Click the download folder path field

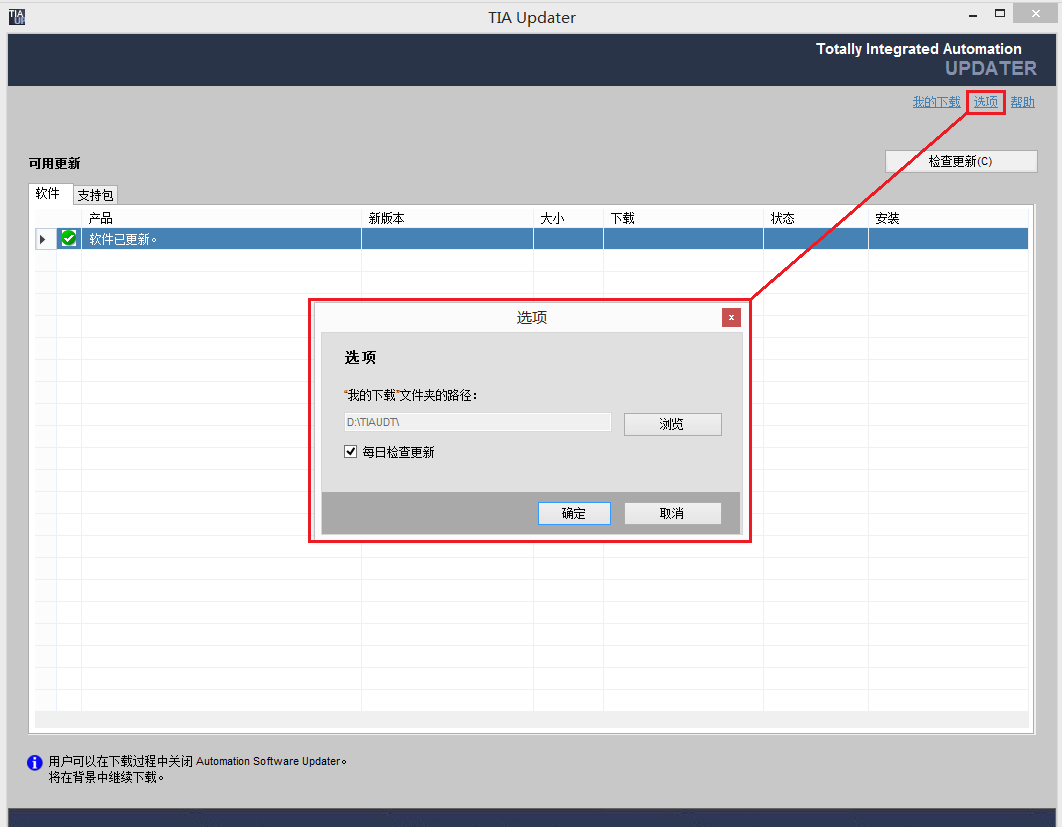(x=477, y=422)
